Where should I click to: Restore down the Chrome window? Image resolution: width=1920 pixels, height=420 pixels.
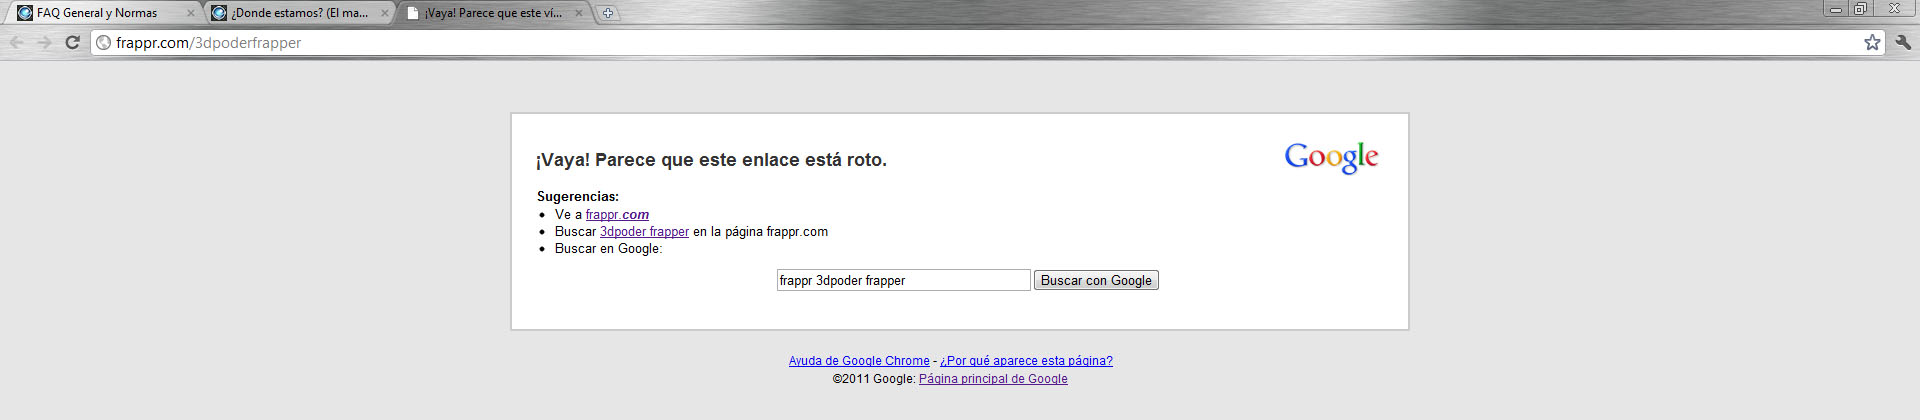tap(1860, 9)
